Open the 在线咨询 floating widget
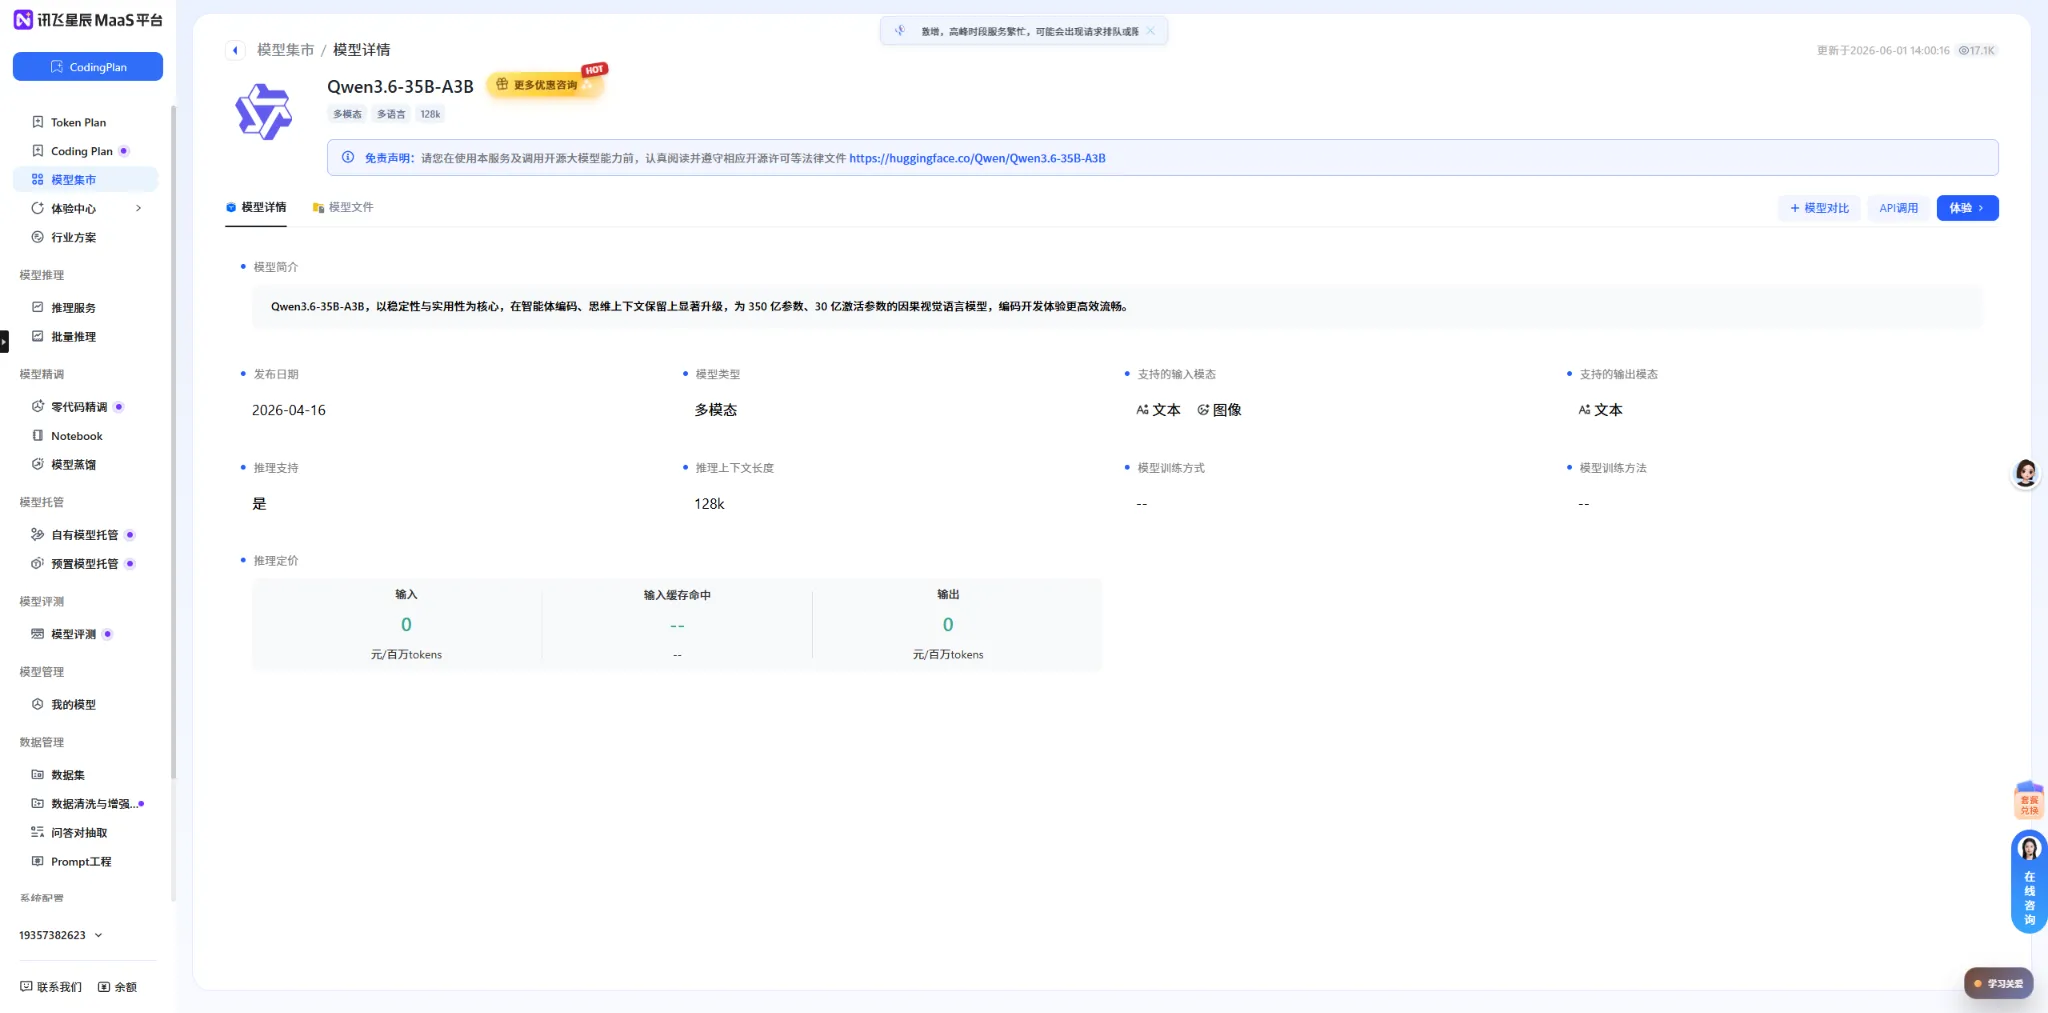 coord(2029,882)
